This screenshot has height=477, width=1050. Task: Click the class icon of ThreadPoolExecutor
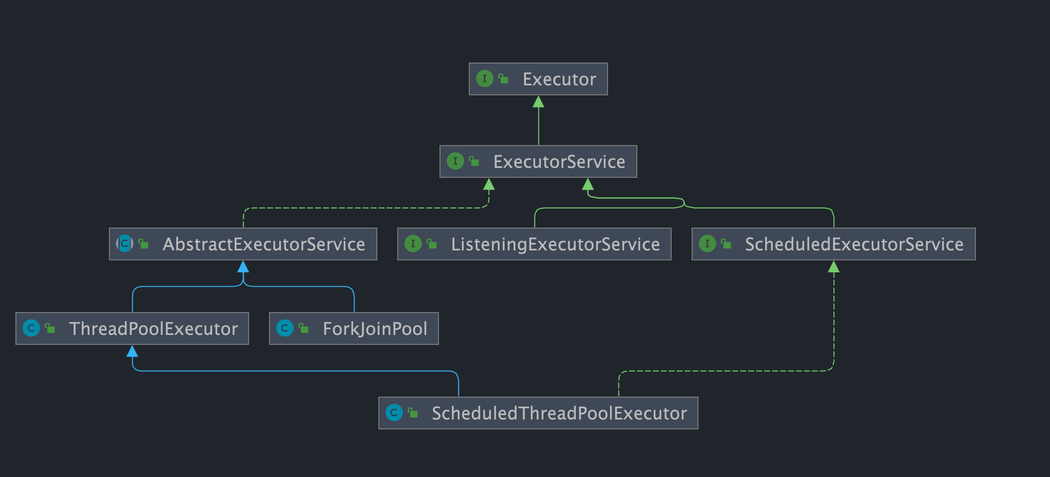pyautogui.click(x=31, y=328)
